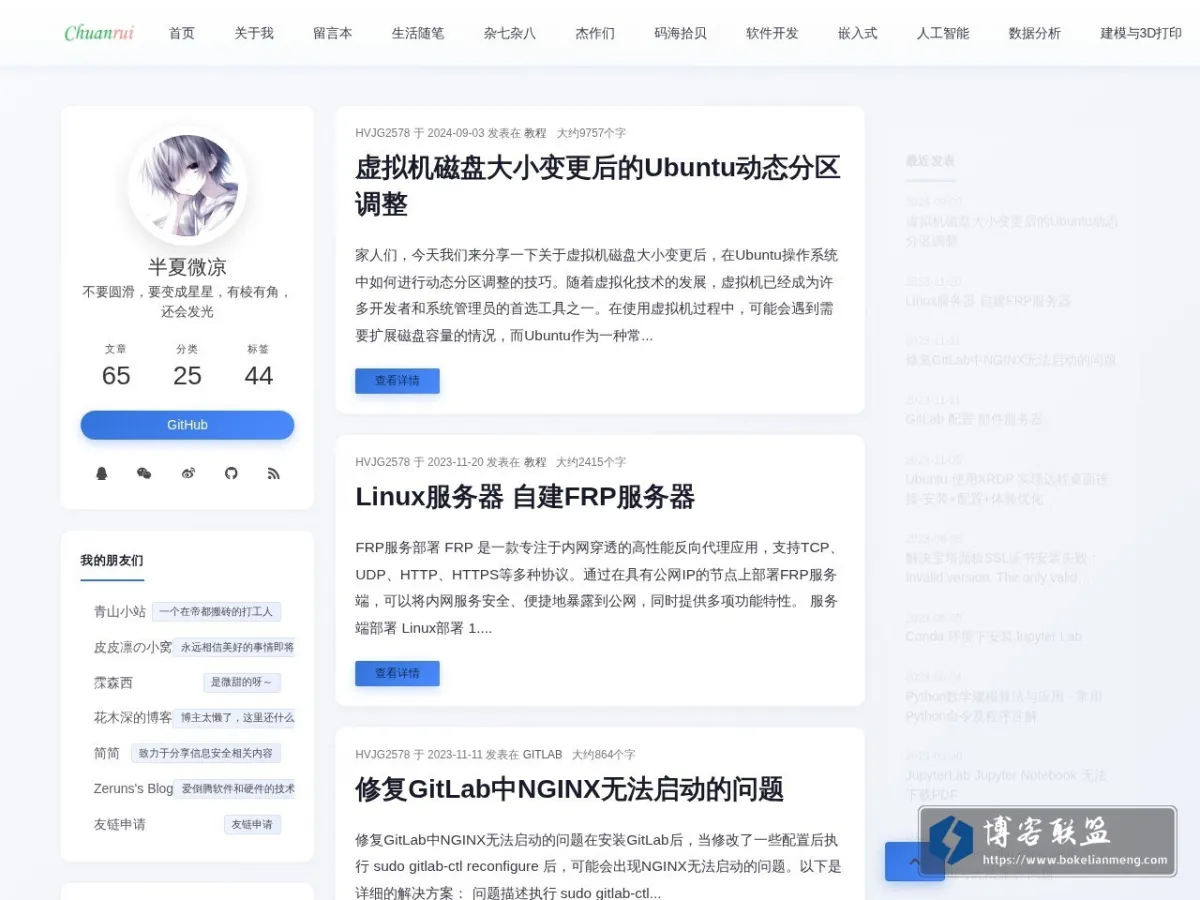
Task: Click the blue GitHub button
Action: tap(188, 425)
